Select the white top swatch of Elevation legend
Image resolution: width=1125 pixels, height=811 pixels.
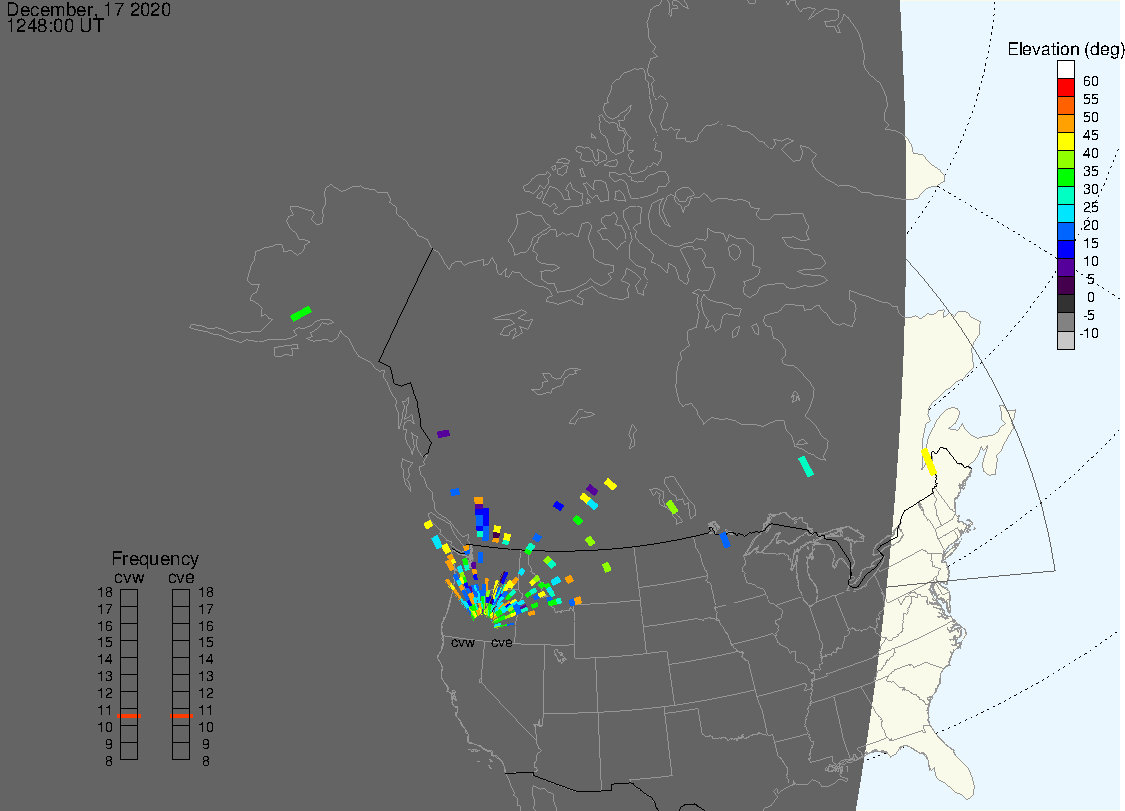1065,69
